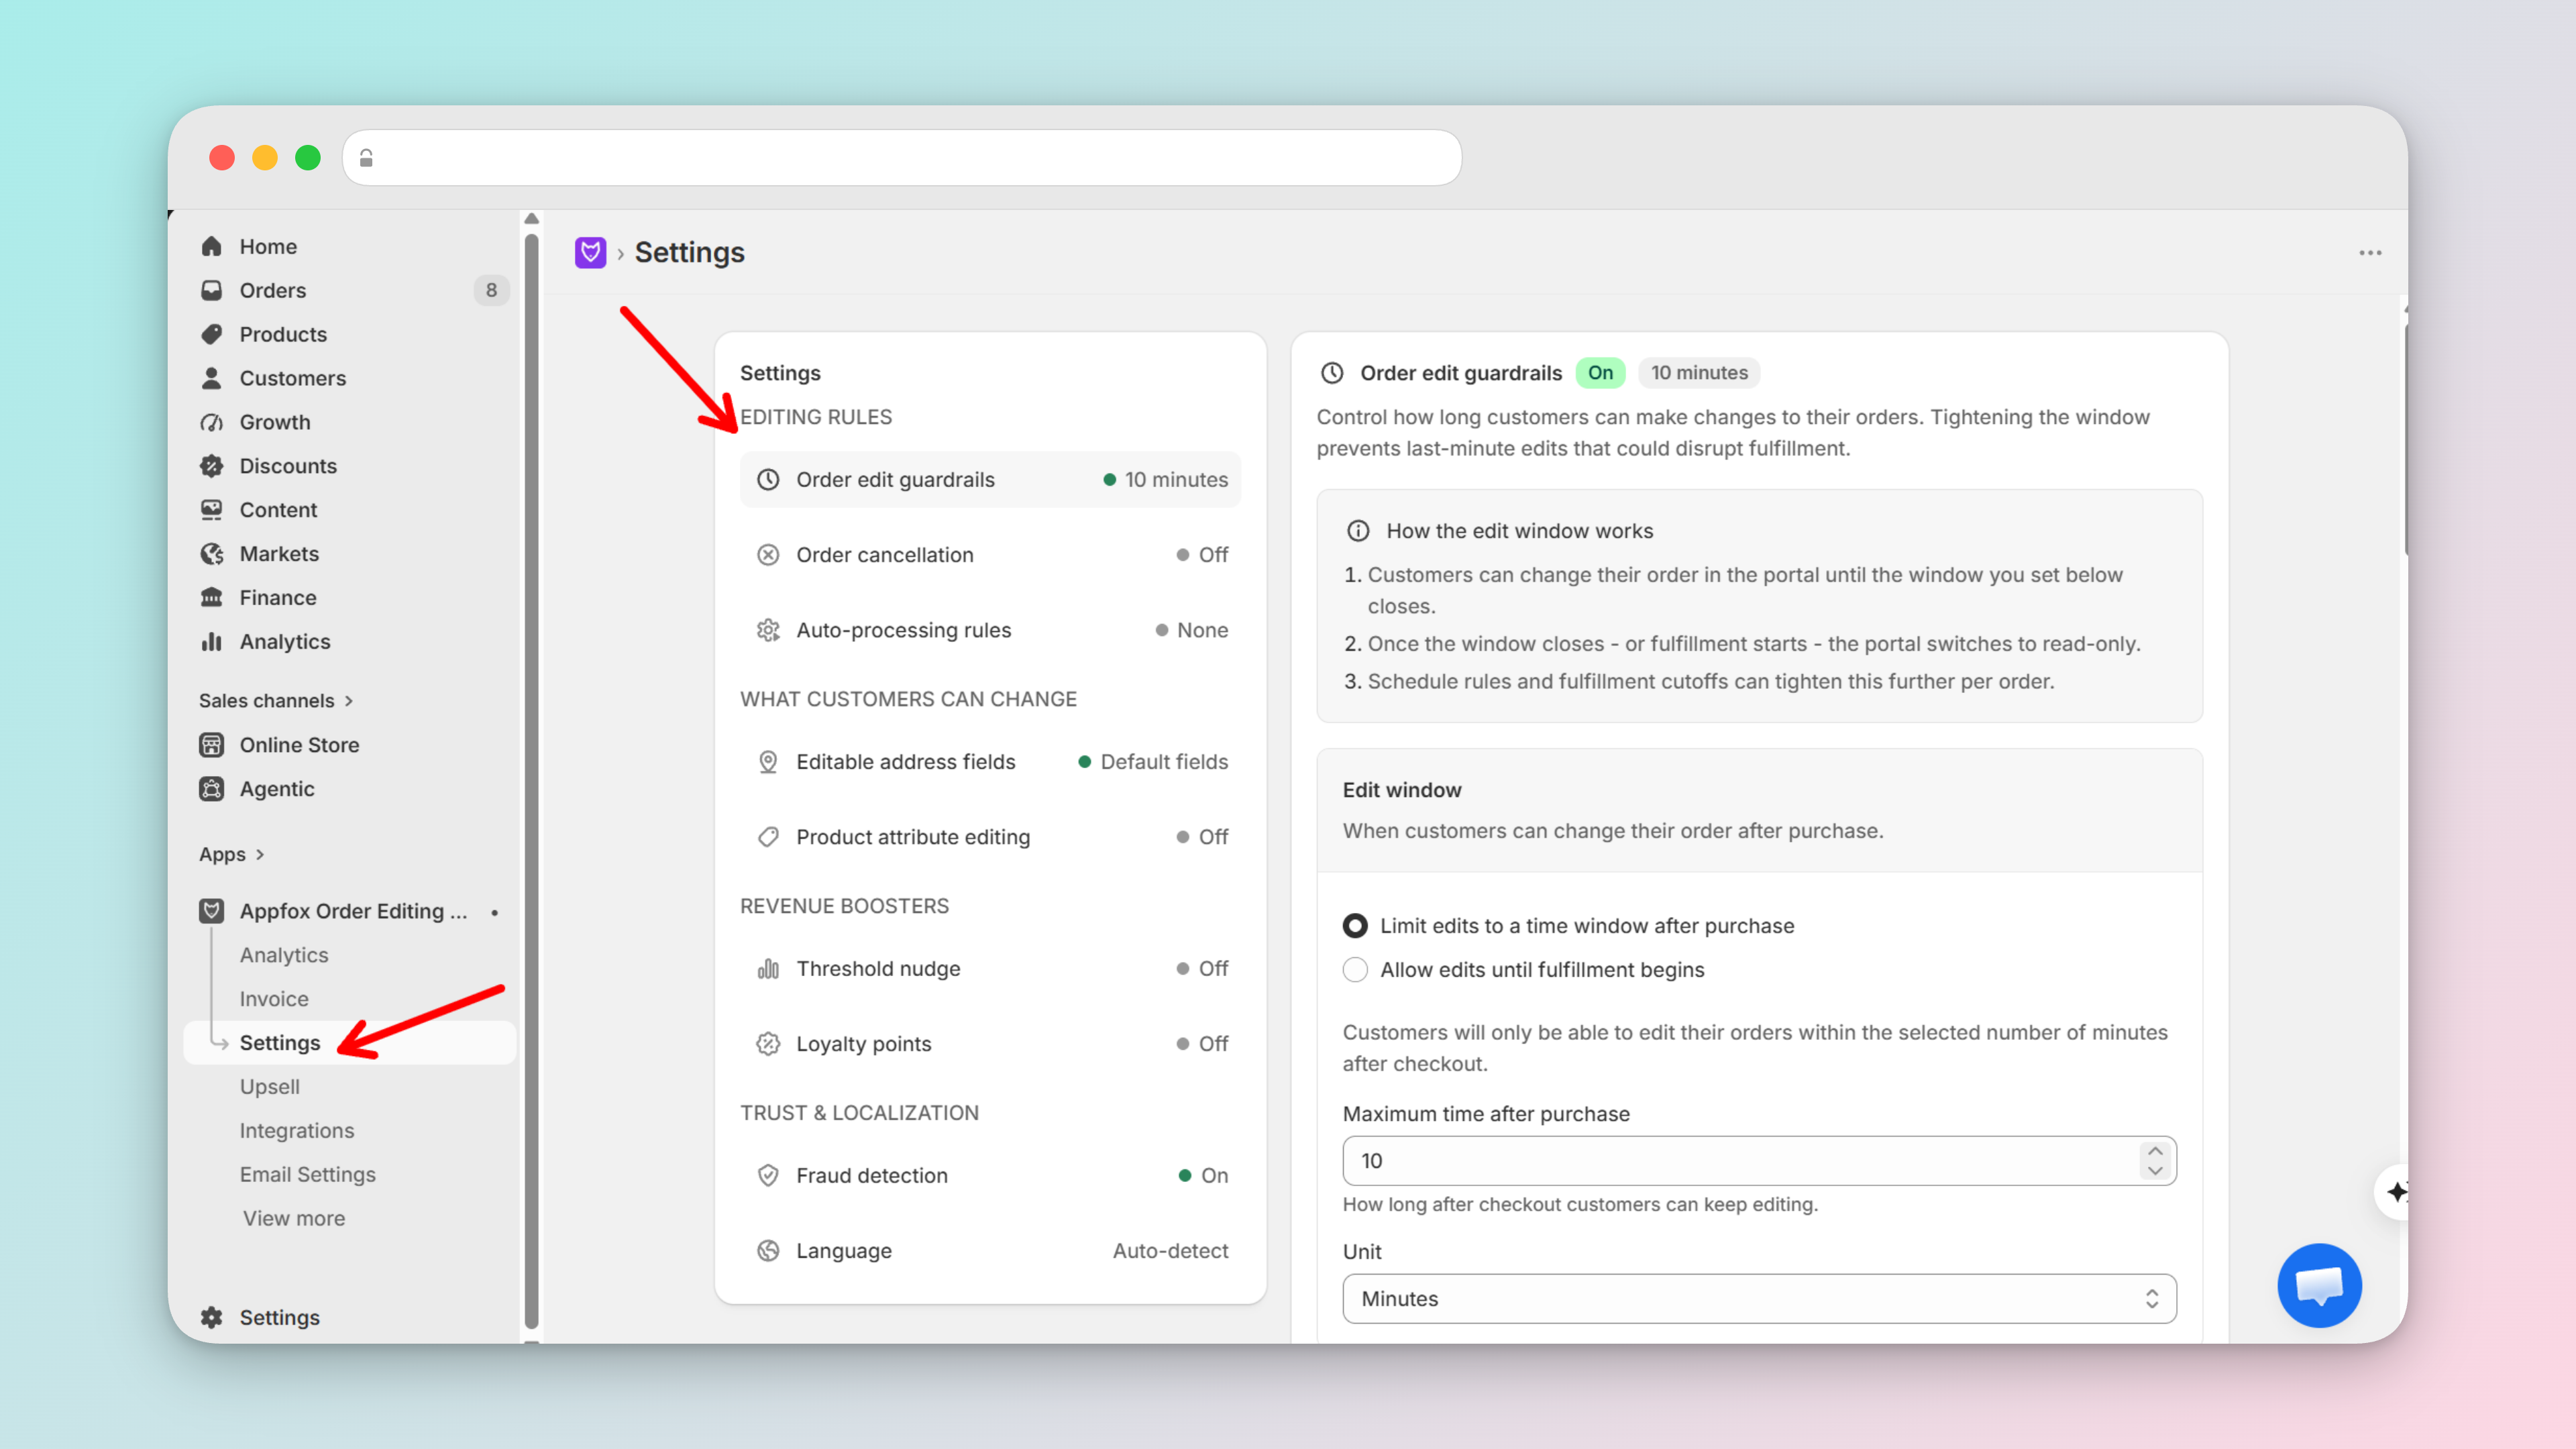The width and height of the screenshot is (2576, 1449).
Task: Go to Appfox Analytics subpage
Action: (x=284, y=955)
